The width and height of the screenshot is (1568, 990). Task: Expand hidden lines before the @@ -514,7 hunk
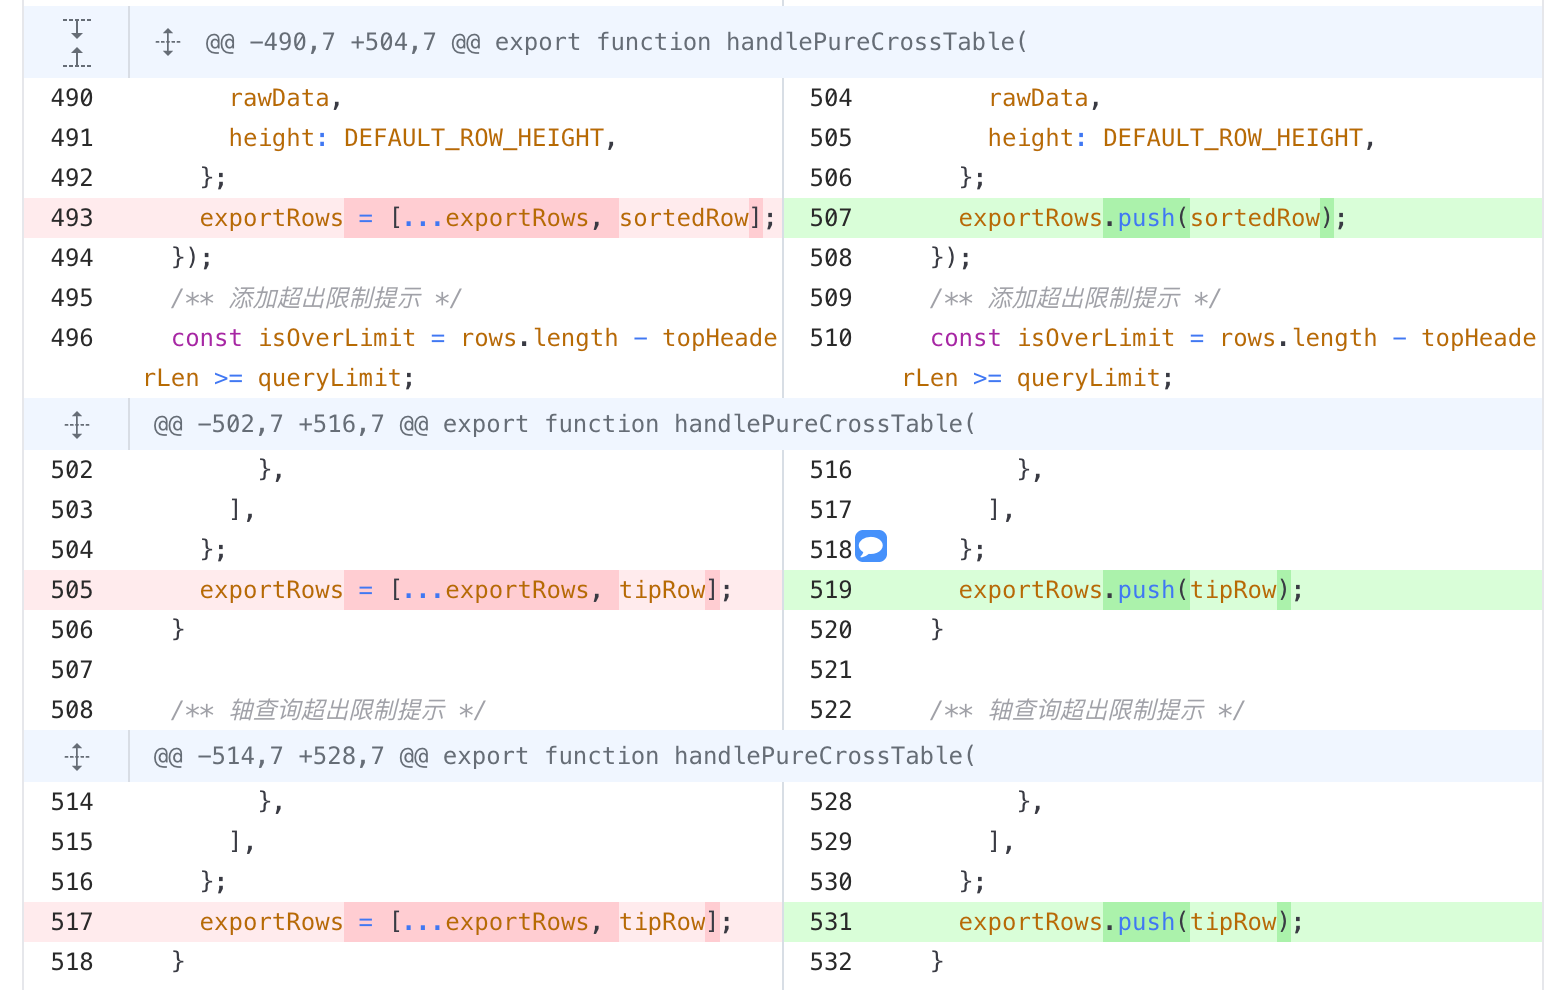pos(77,756)
